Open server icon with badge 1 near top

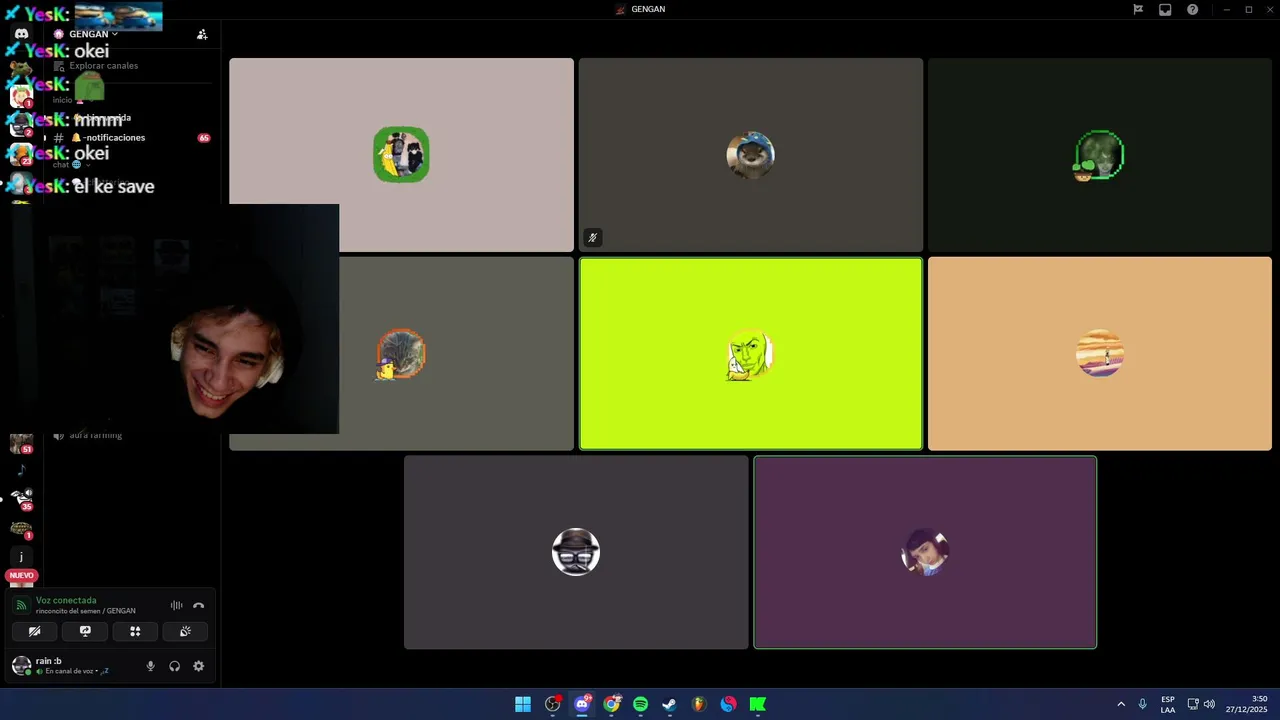click(x=21, y=97)
